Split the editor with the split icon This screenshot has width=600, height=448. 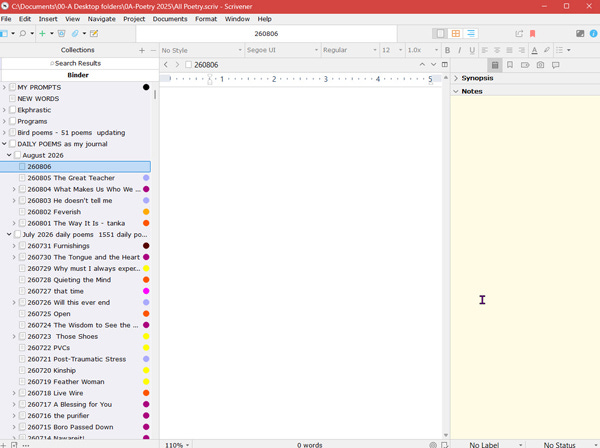click(445, 65)
